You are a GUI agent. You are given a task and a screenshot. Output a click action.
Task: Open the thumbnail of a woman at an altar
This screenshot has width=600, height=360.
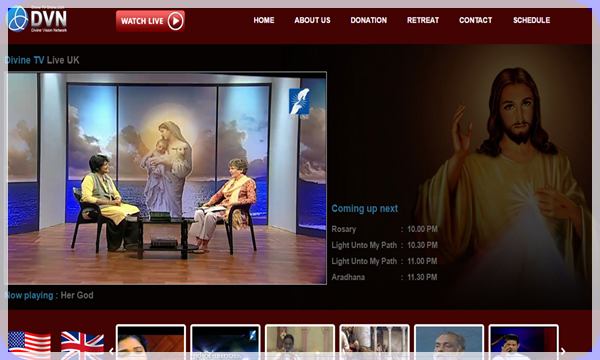point(300,342)
